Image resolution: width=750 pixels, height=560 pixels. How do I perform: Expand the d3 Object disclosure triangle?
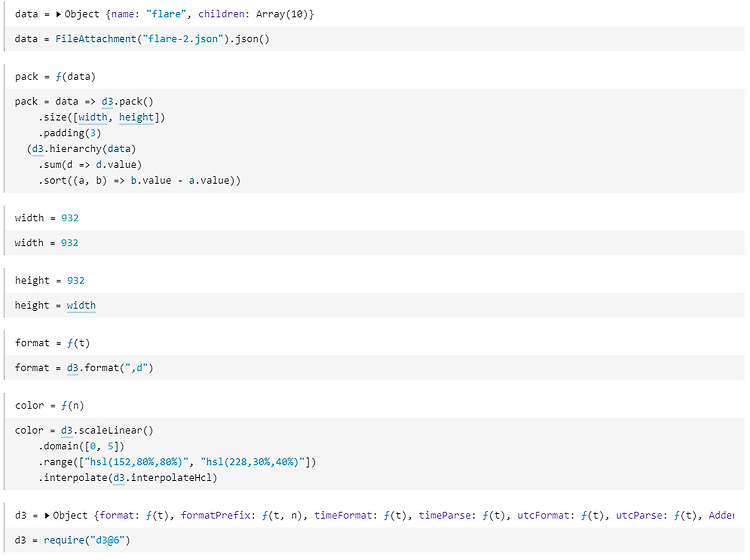point(47,516)
